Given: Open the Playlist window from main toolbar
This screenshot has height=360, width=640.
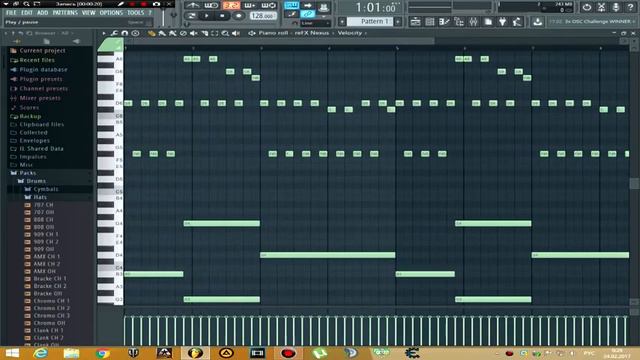Looking at the screenshot, I should click(x=416, y=21).
